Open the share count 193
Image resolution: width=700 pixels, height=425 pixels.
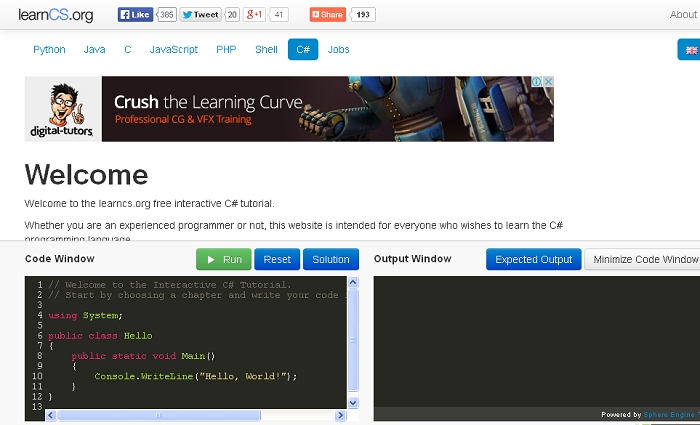(x=363, y=15)
